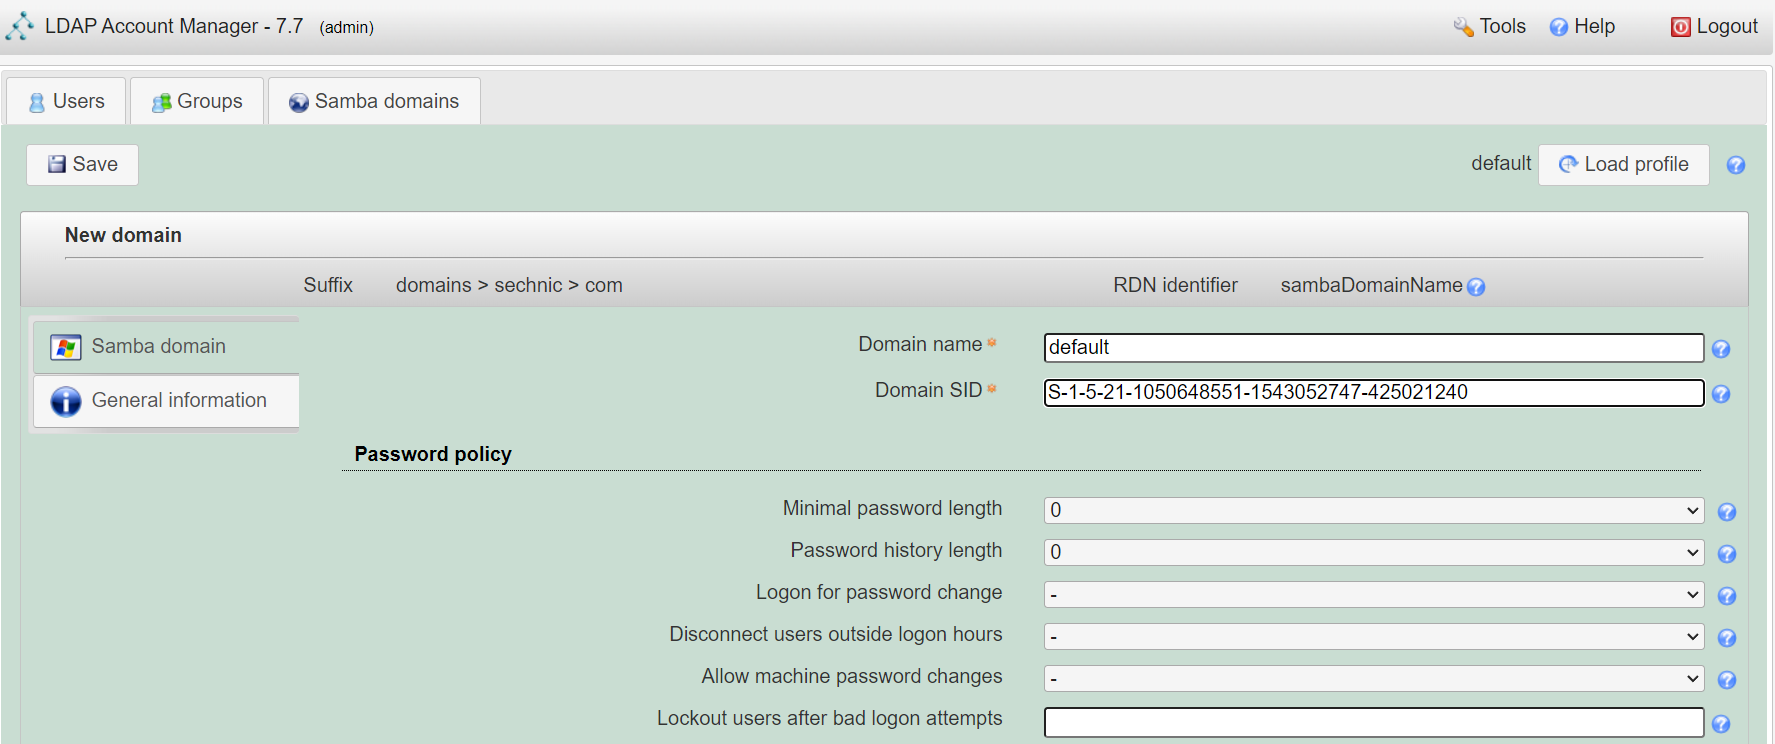Open help for Domain name field
The width and height of the screenshot is (1775, 744).
[x=1721, y=349]
